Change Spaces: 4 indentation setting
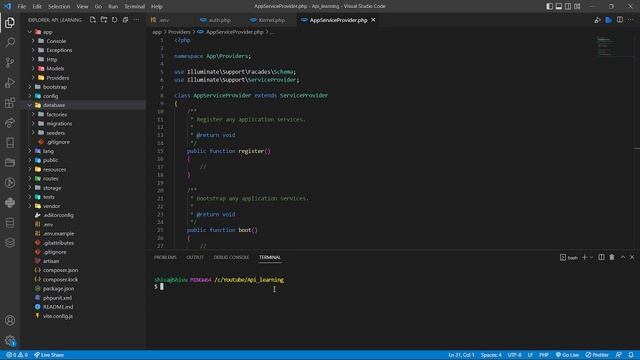The width and height of the screenshot is (640, 360). click(x=491, y=355)
